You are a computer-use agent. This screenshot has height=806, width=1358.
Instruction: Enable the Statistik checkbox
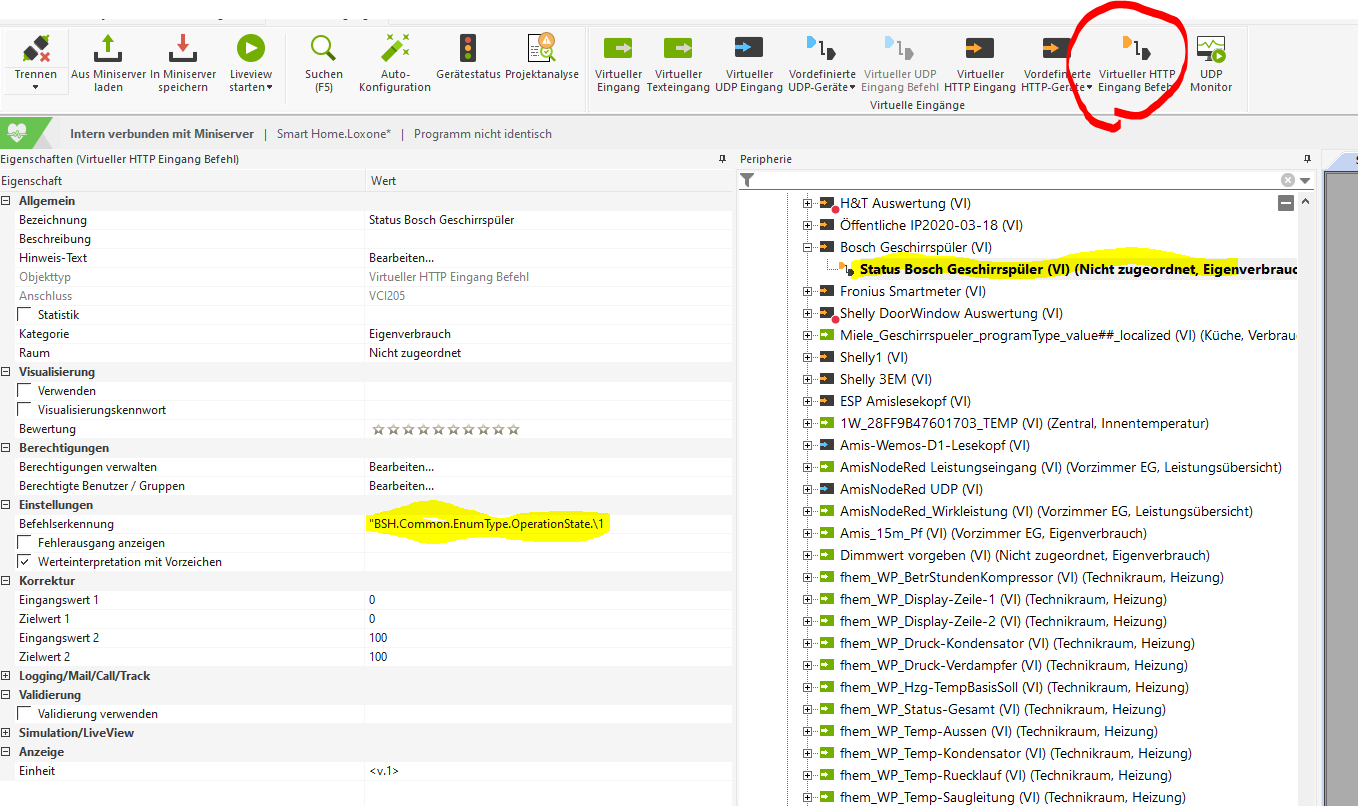pos(25,315)
